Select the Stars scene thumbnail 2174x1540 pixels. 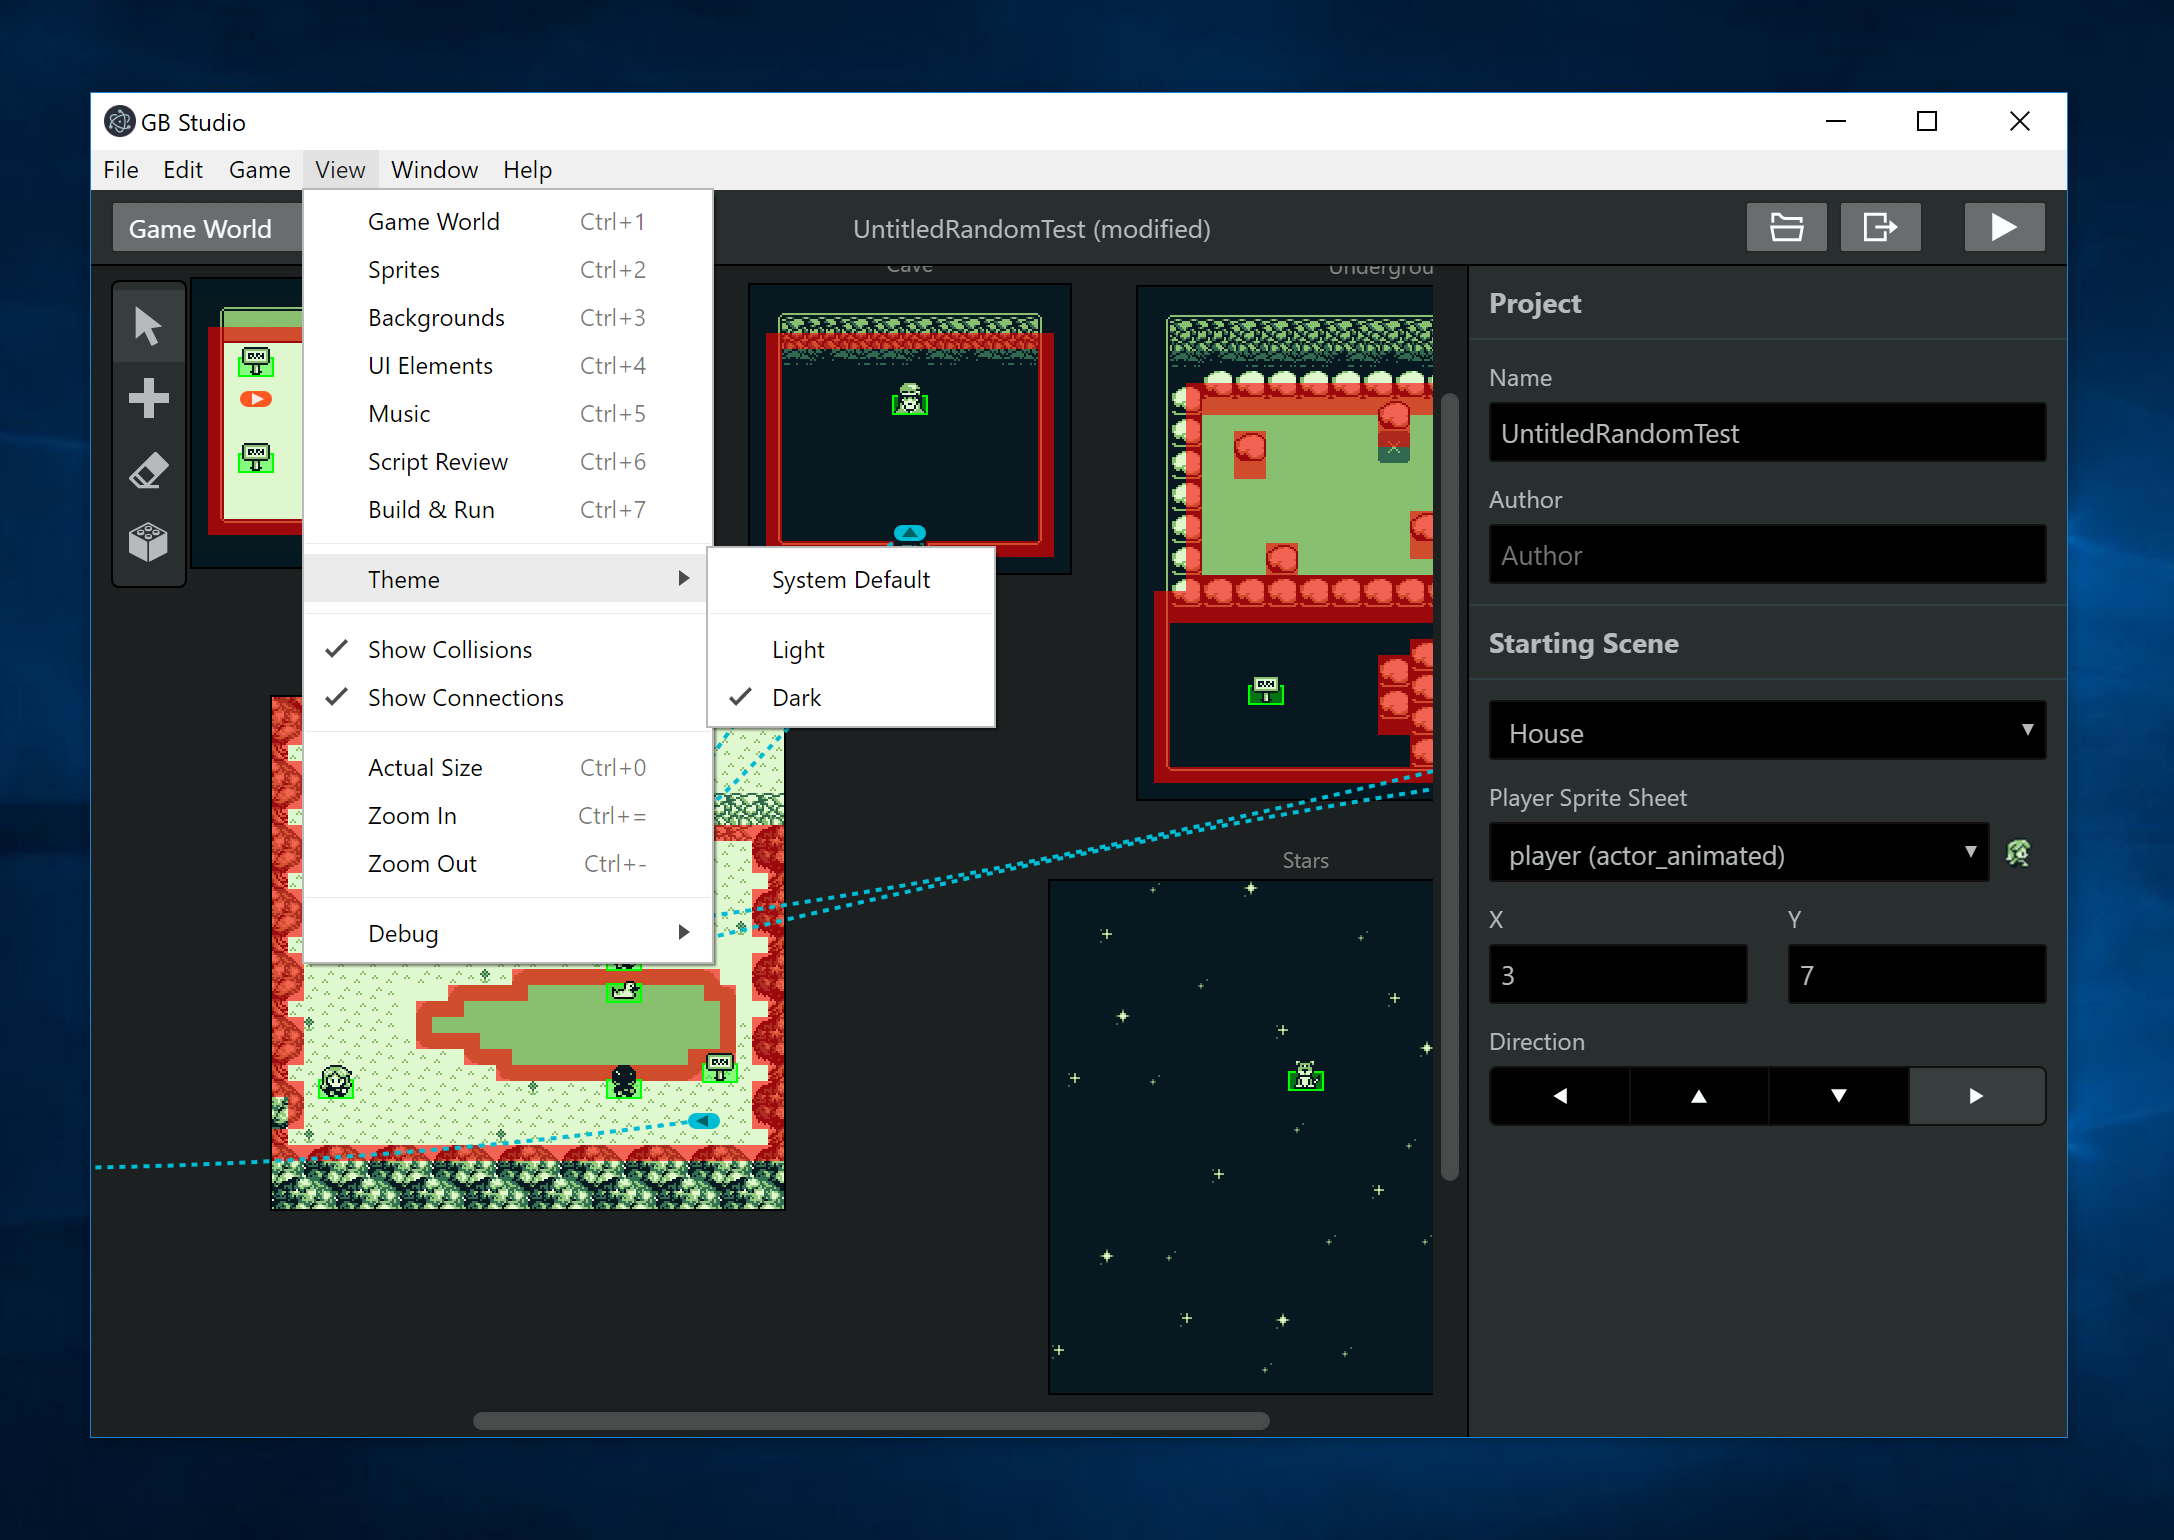tap(1241, 1136)
